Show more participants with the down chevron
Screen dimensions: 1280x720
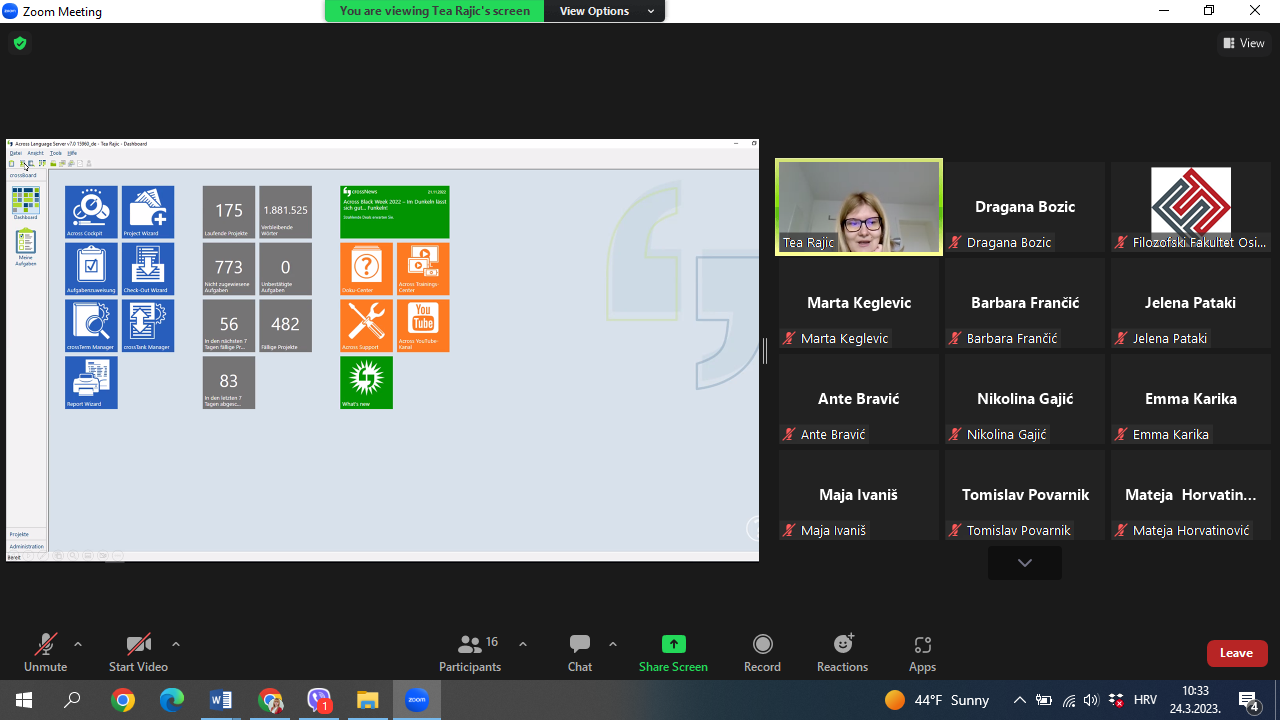[x=1025, y=563]
